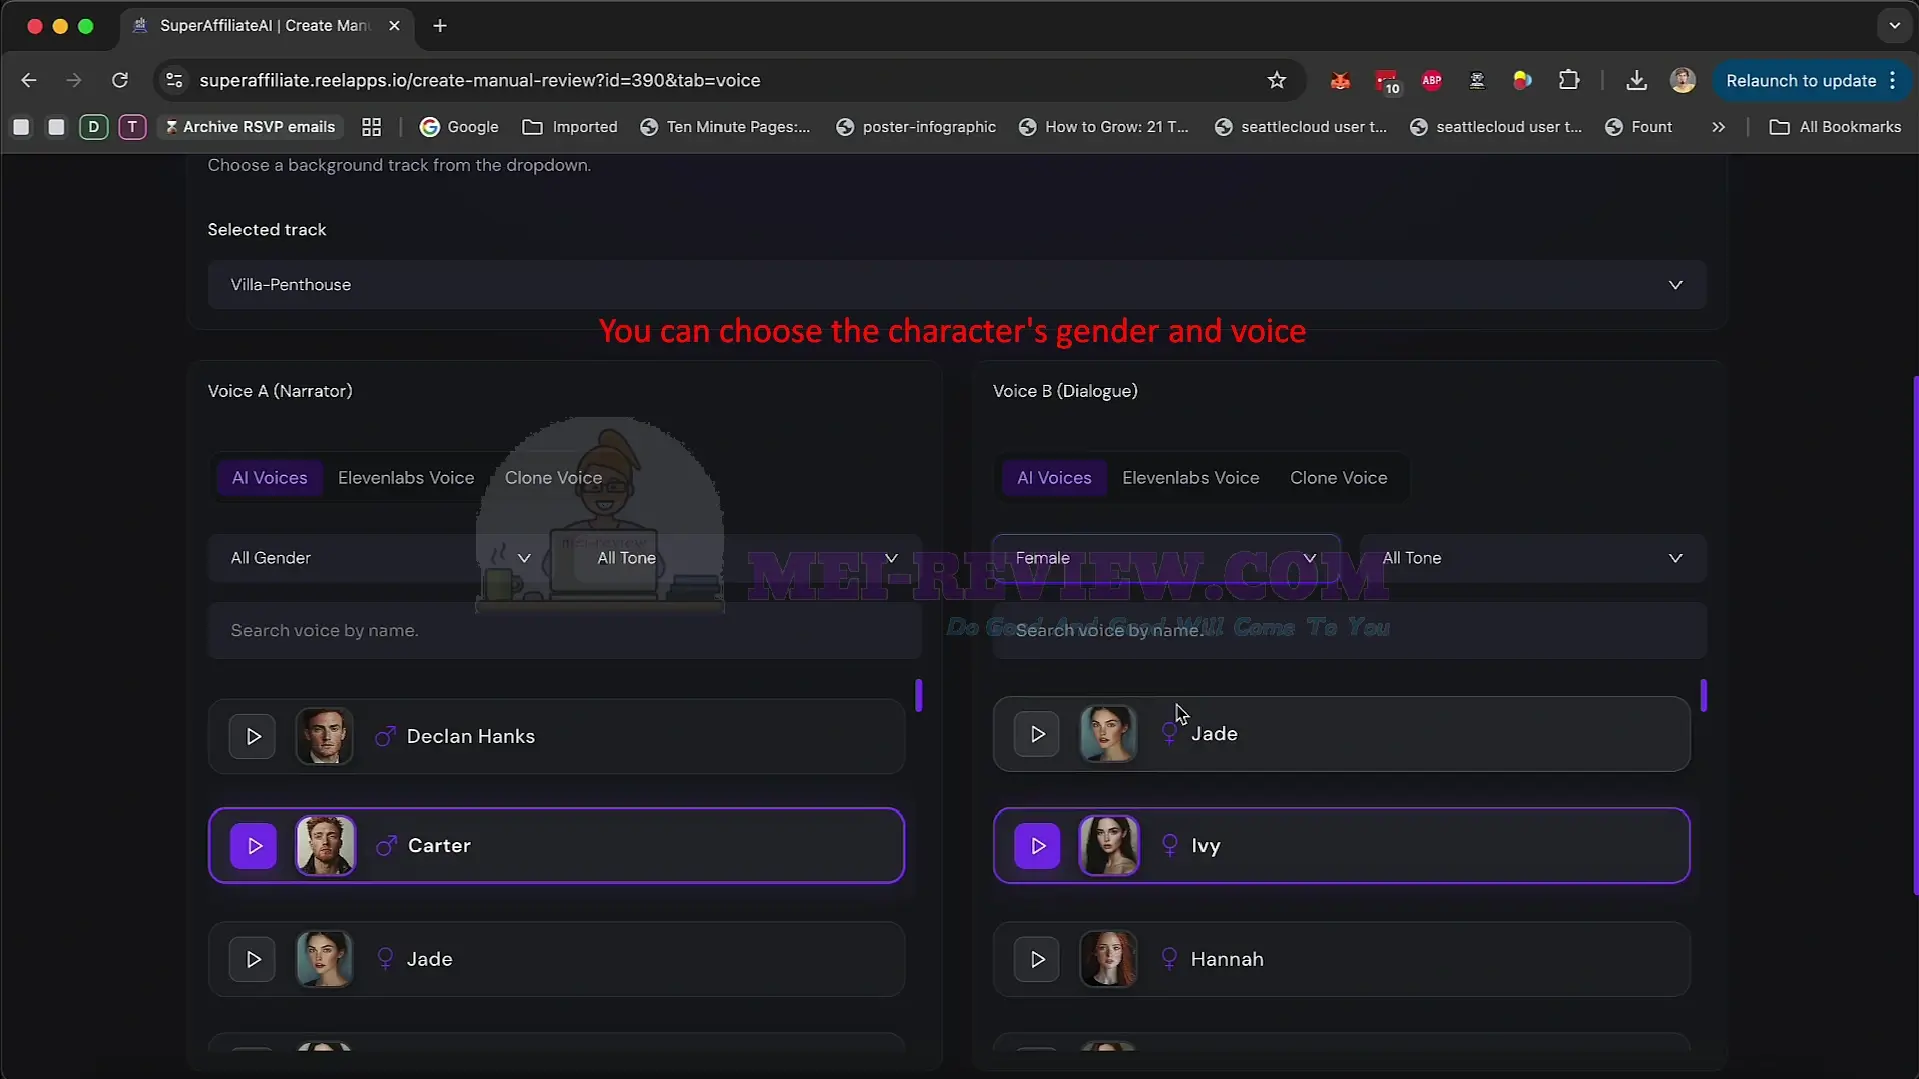Open the Fount bookmark
The image size is (1919, 1079).
(1639, 127)
